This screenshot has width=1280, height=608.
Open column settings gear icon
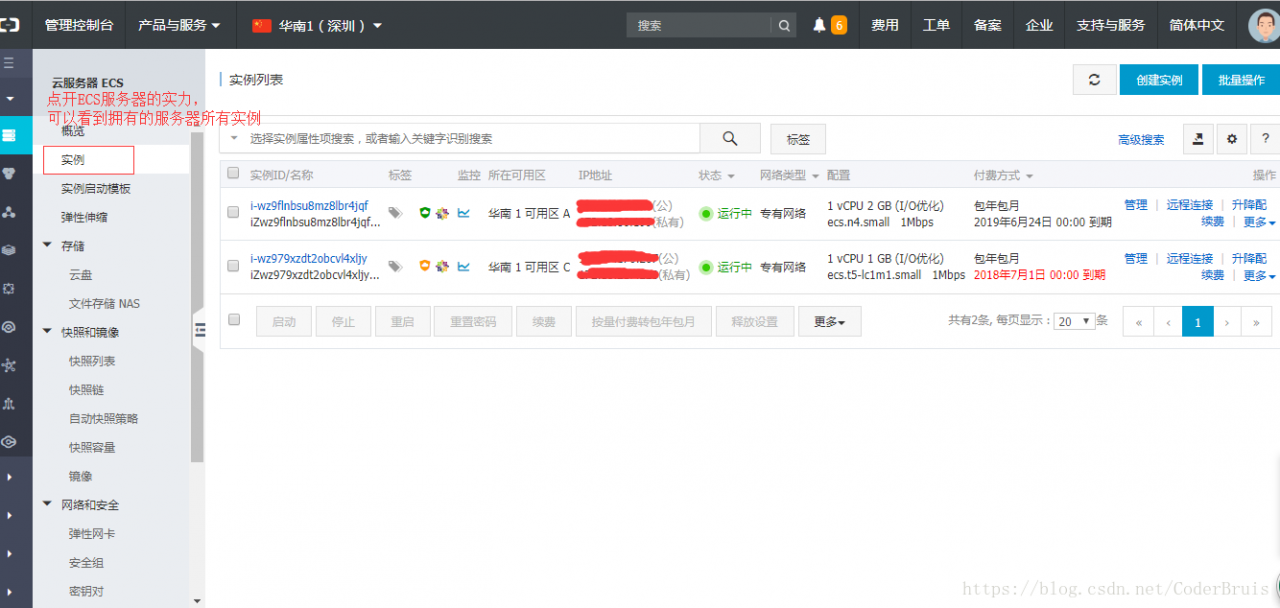pos(1232,139)
